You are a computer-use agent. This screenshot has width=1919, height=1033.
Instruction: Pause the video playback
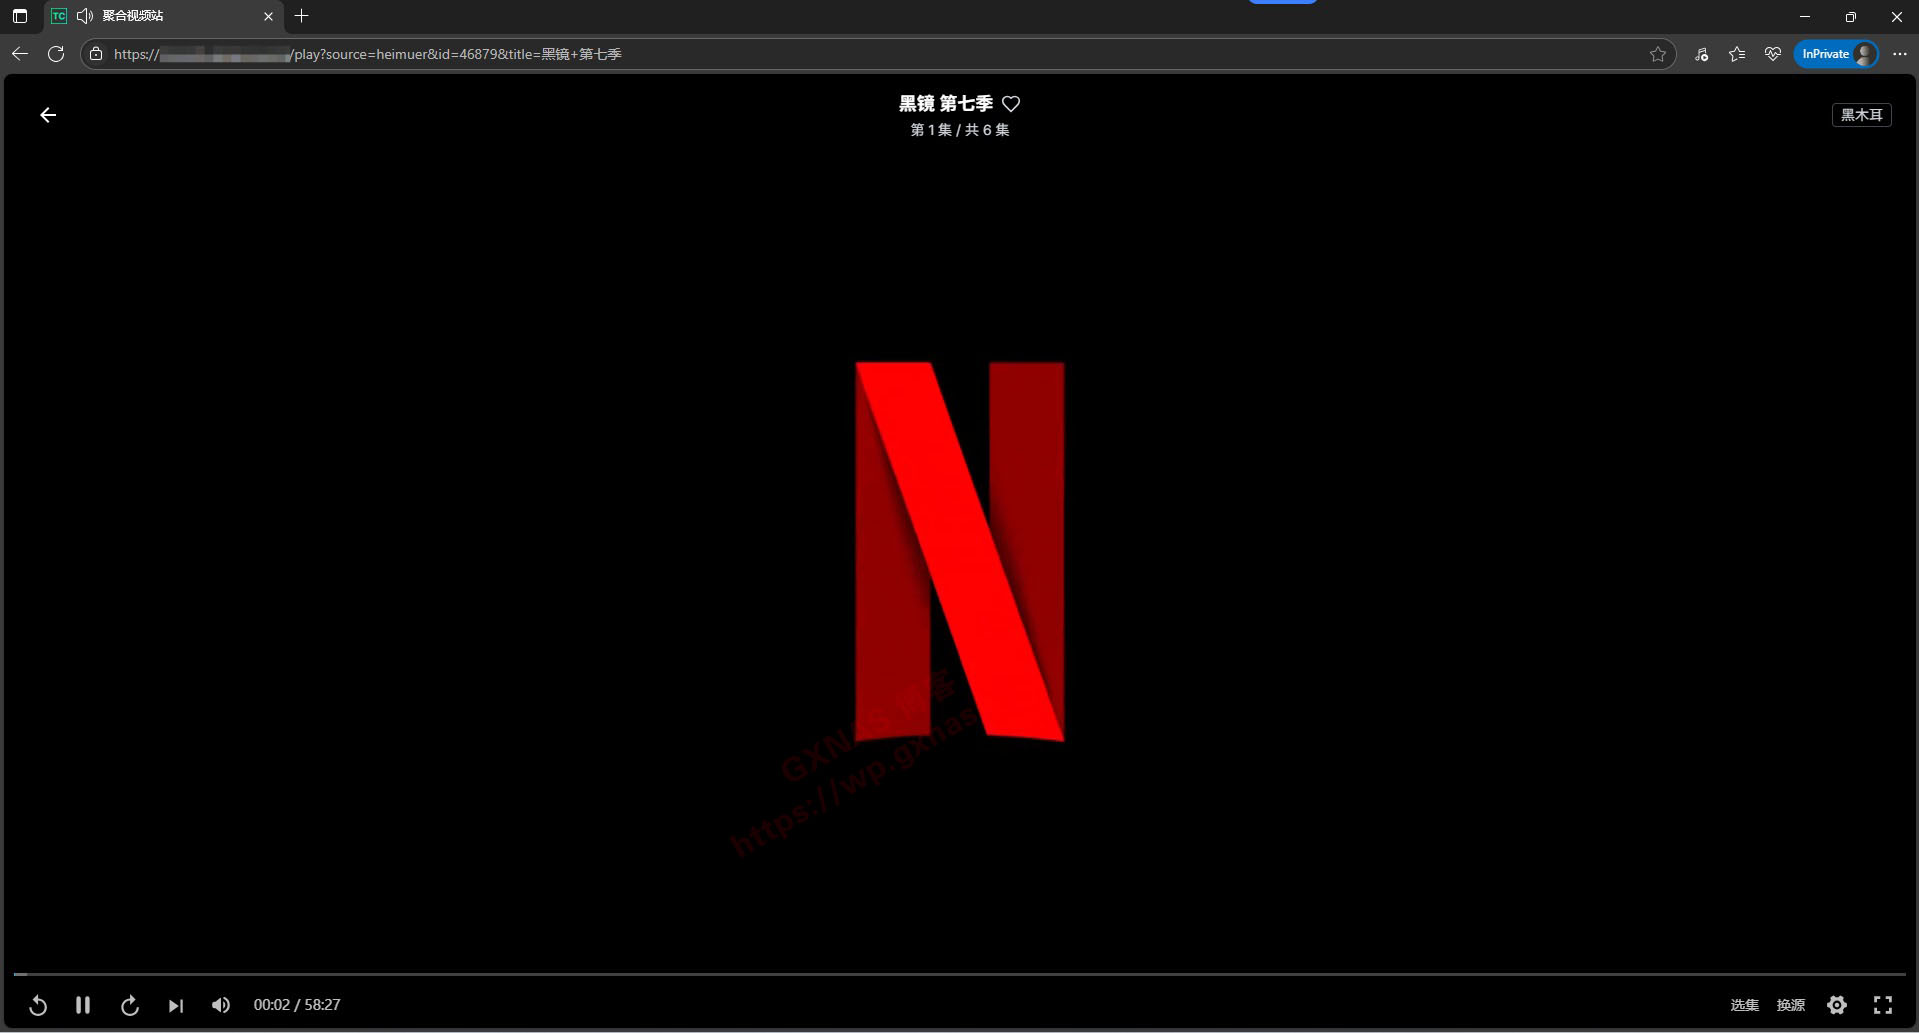click(83, 1005)
